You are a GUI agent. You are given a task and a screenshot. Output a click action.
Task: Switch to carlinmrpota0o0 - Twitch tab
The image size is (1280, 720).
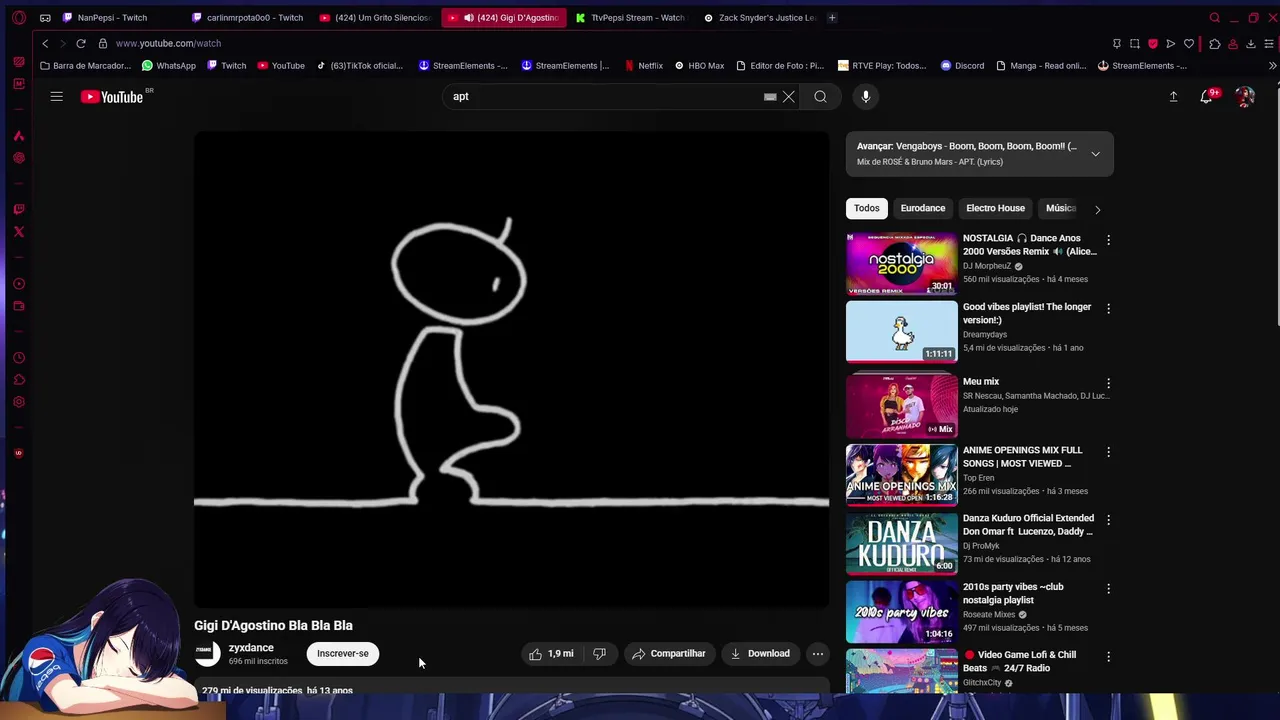click(249, 18)
